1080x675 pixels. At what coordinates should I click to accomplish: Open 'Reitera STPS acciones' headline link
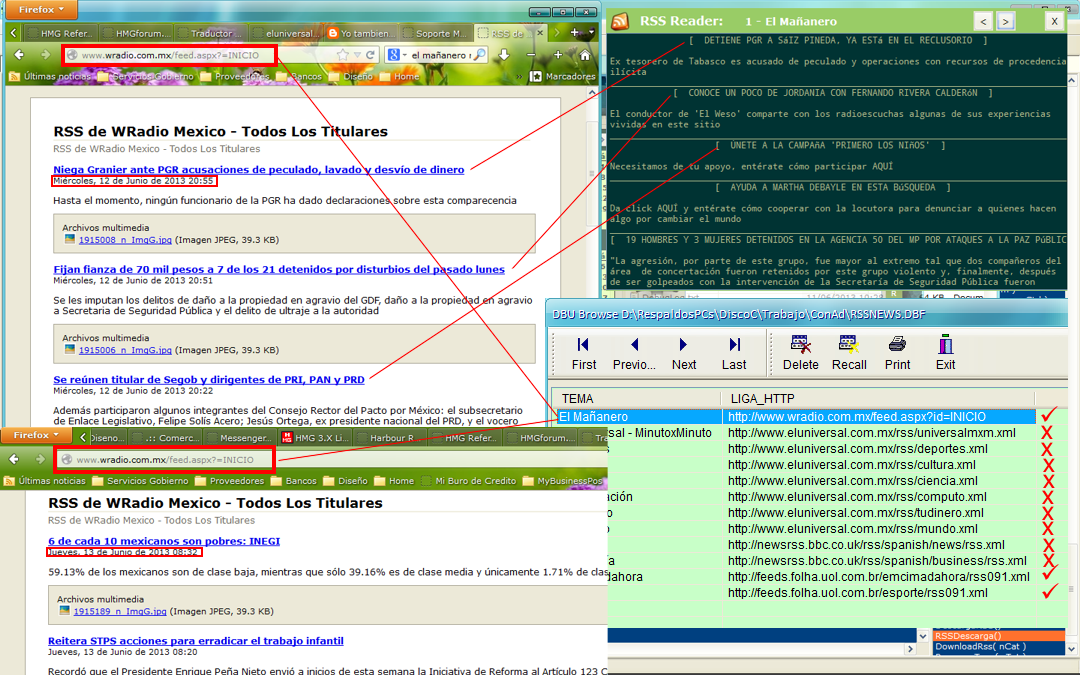(x=196, y=641)
